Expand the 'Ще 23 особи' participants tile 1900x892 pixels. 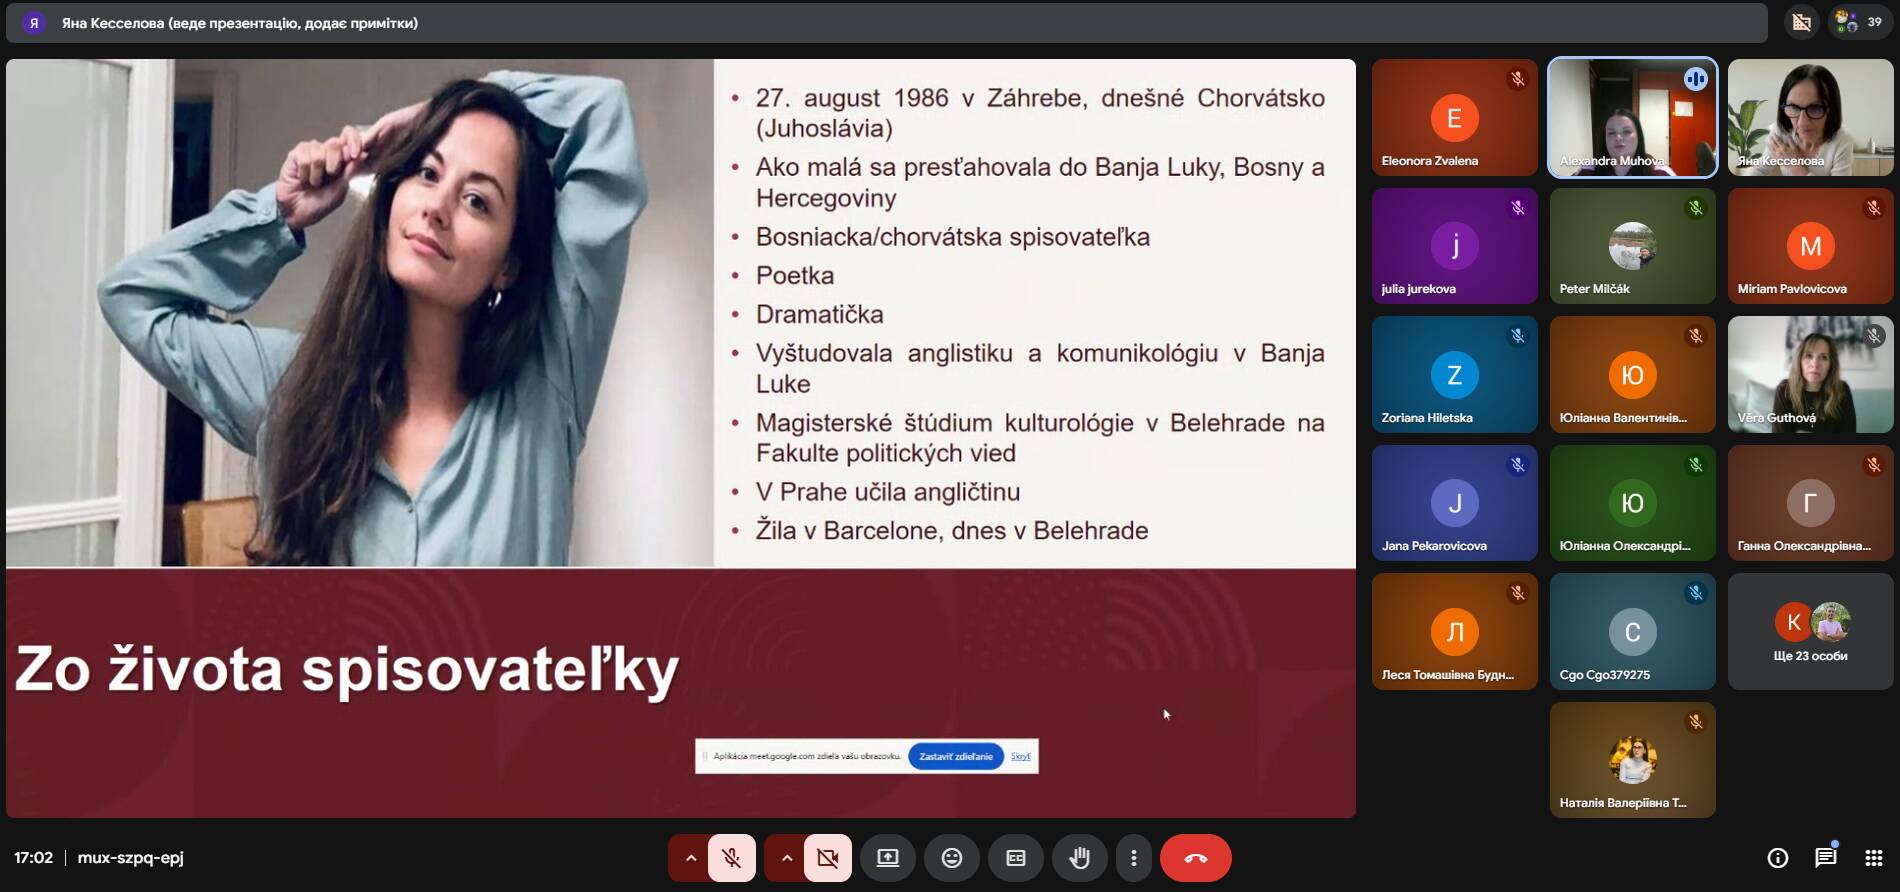(x=1810, y=632)
